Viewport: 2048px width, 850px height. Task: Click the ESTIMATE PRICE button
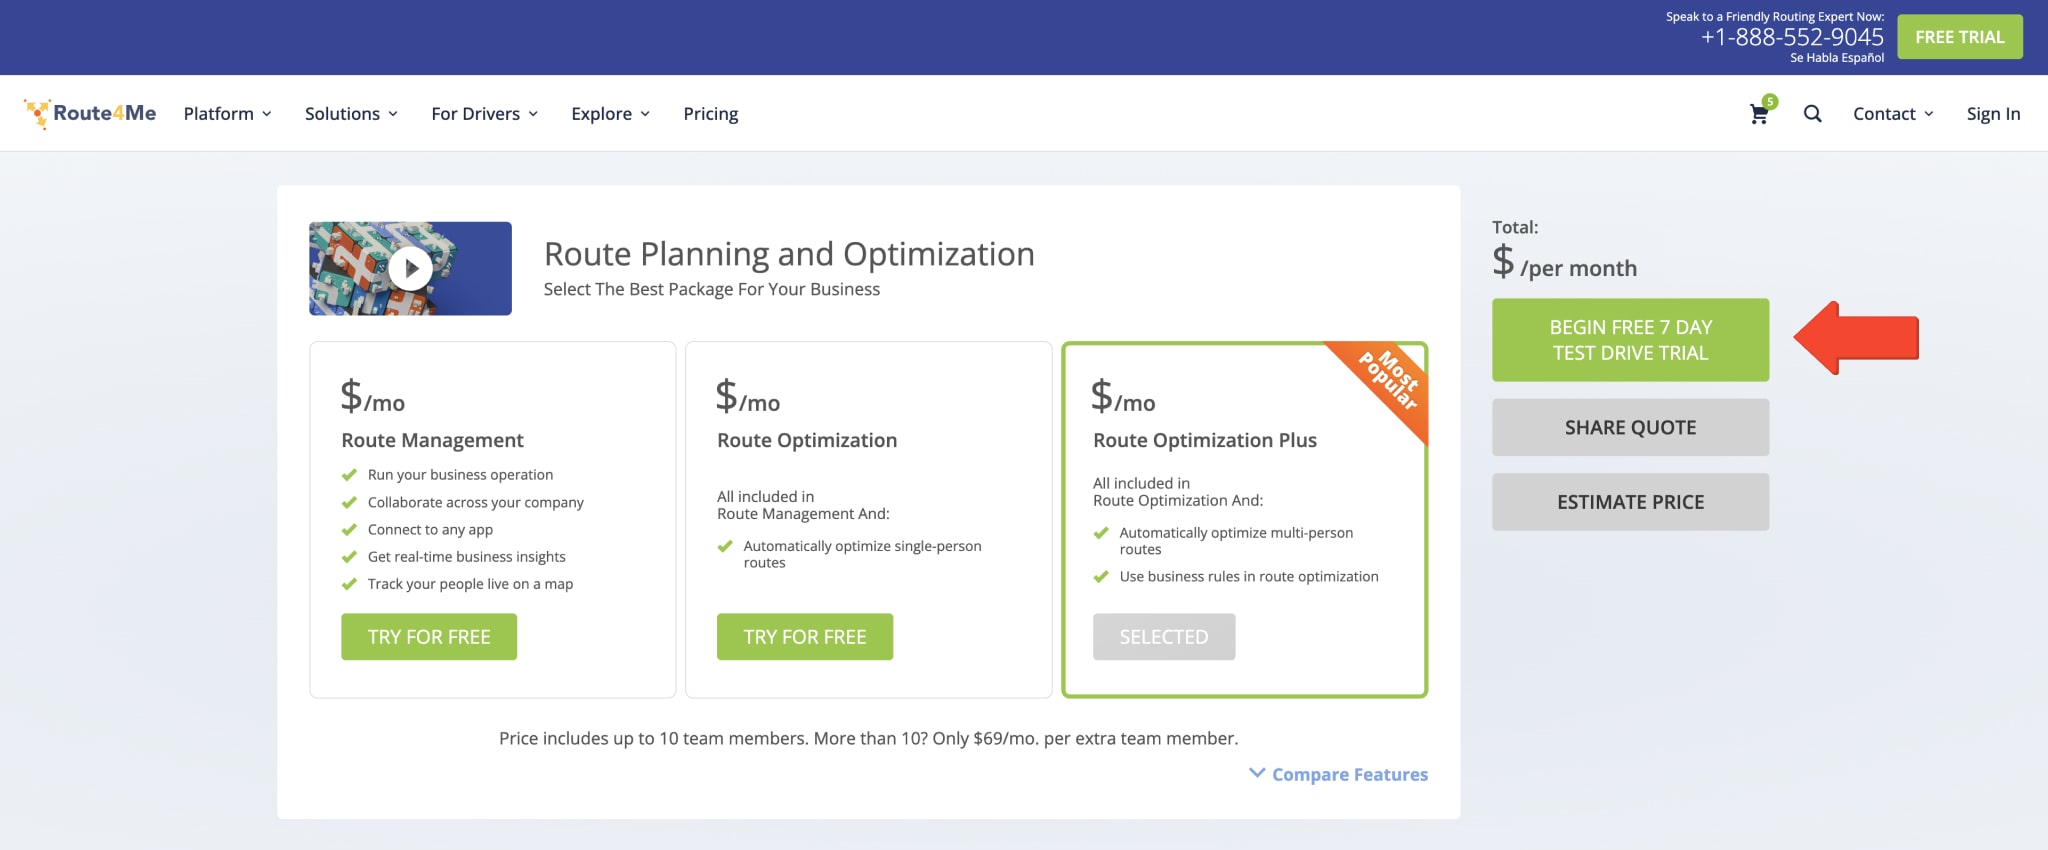1630,502
